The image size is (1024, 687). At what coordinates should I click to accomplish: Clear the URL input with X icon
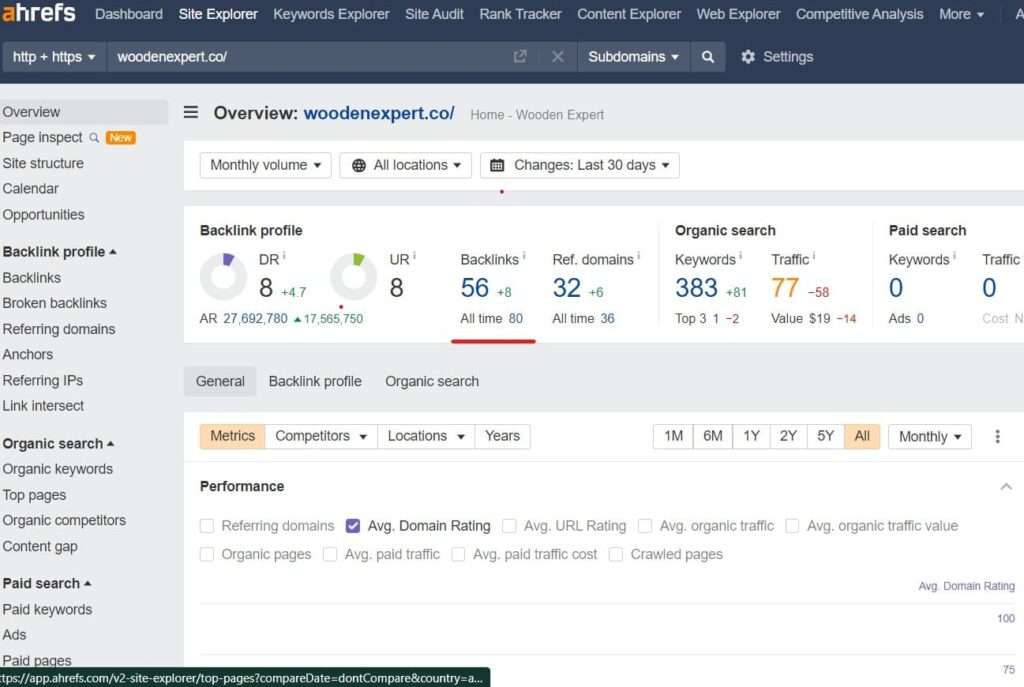click(558, 57)
